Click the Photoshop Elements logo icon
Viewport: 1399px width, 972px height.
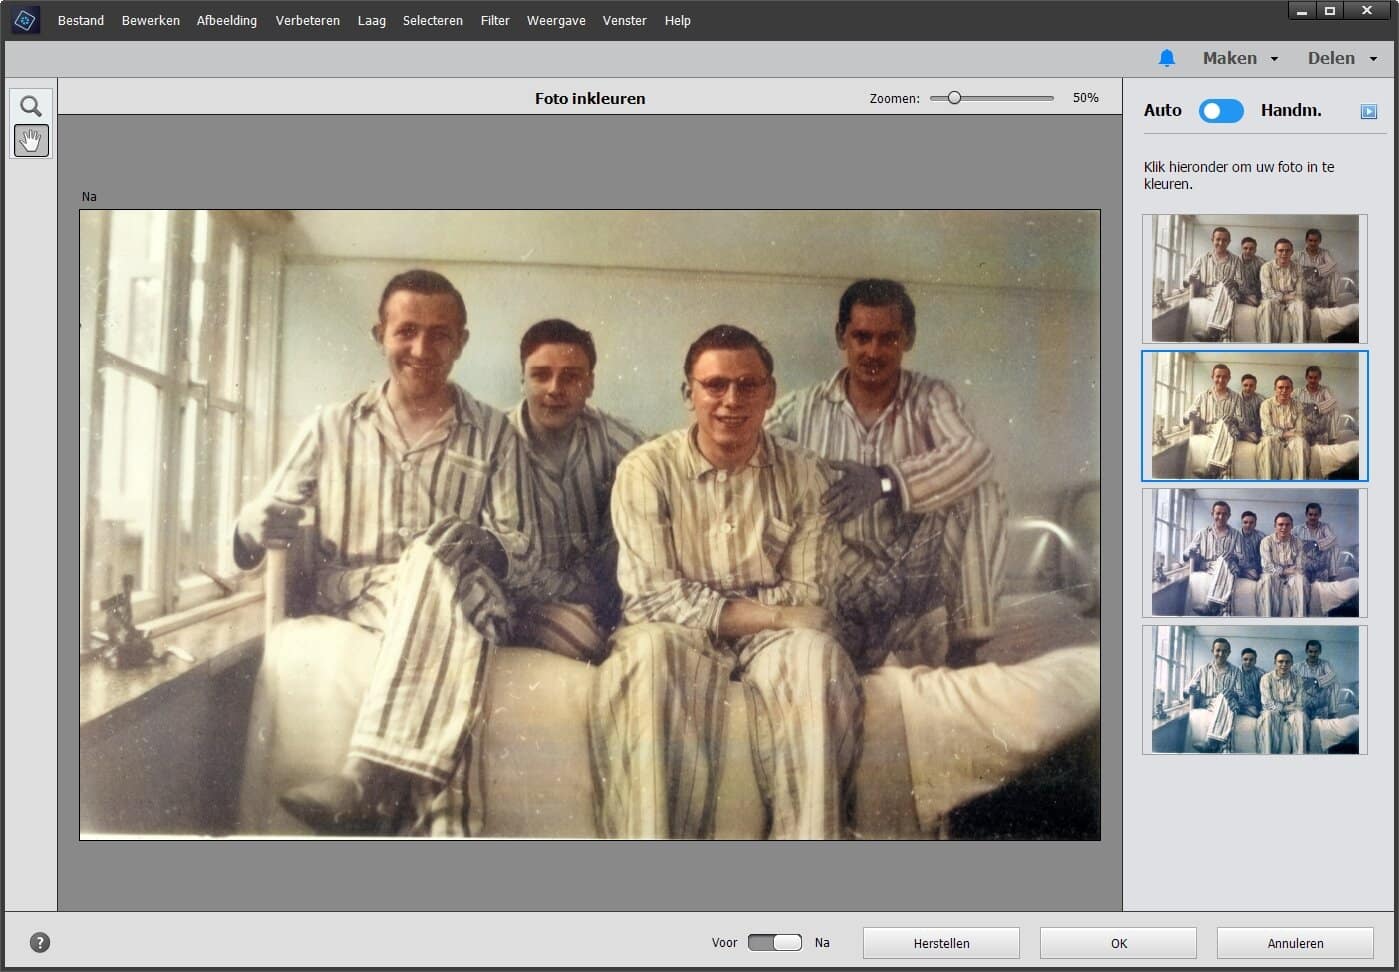coord(25,19)
